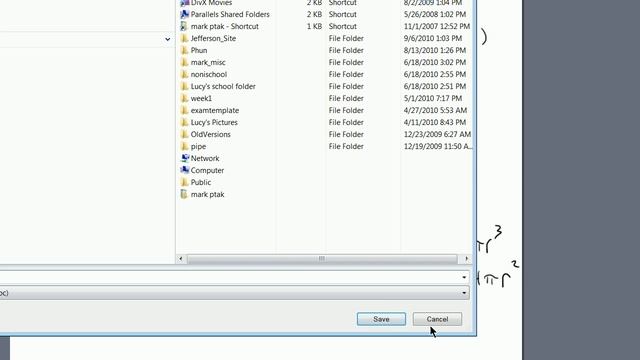Click the date 9/6/2010 1:03 PM
The image size is (640, 360).
[x=433, y=38]
